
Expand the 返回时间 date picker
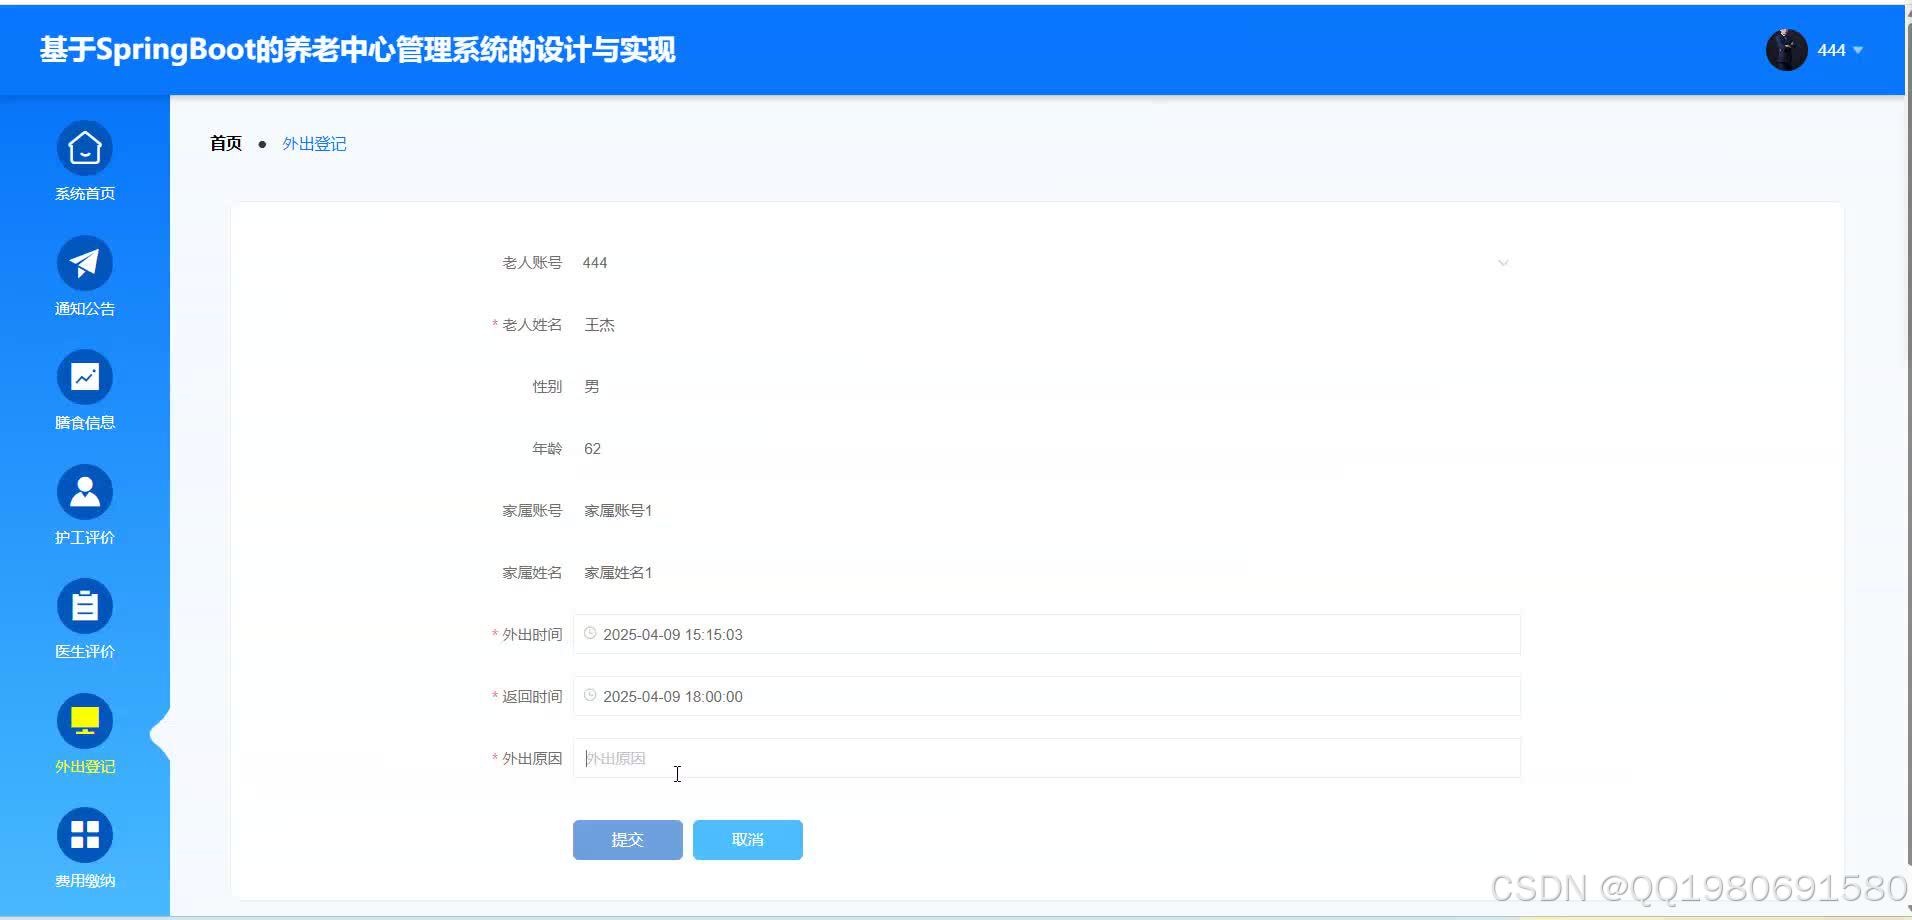pyautogui.click(x=1000, y=696)
